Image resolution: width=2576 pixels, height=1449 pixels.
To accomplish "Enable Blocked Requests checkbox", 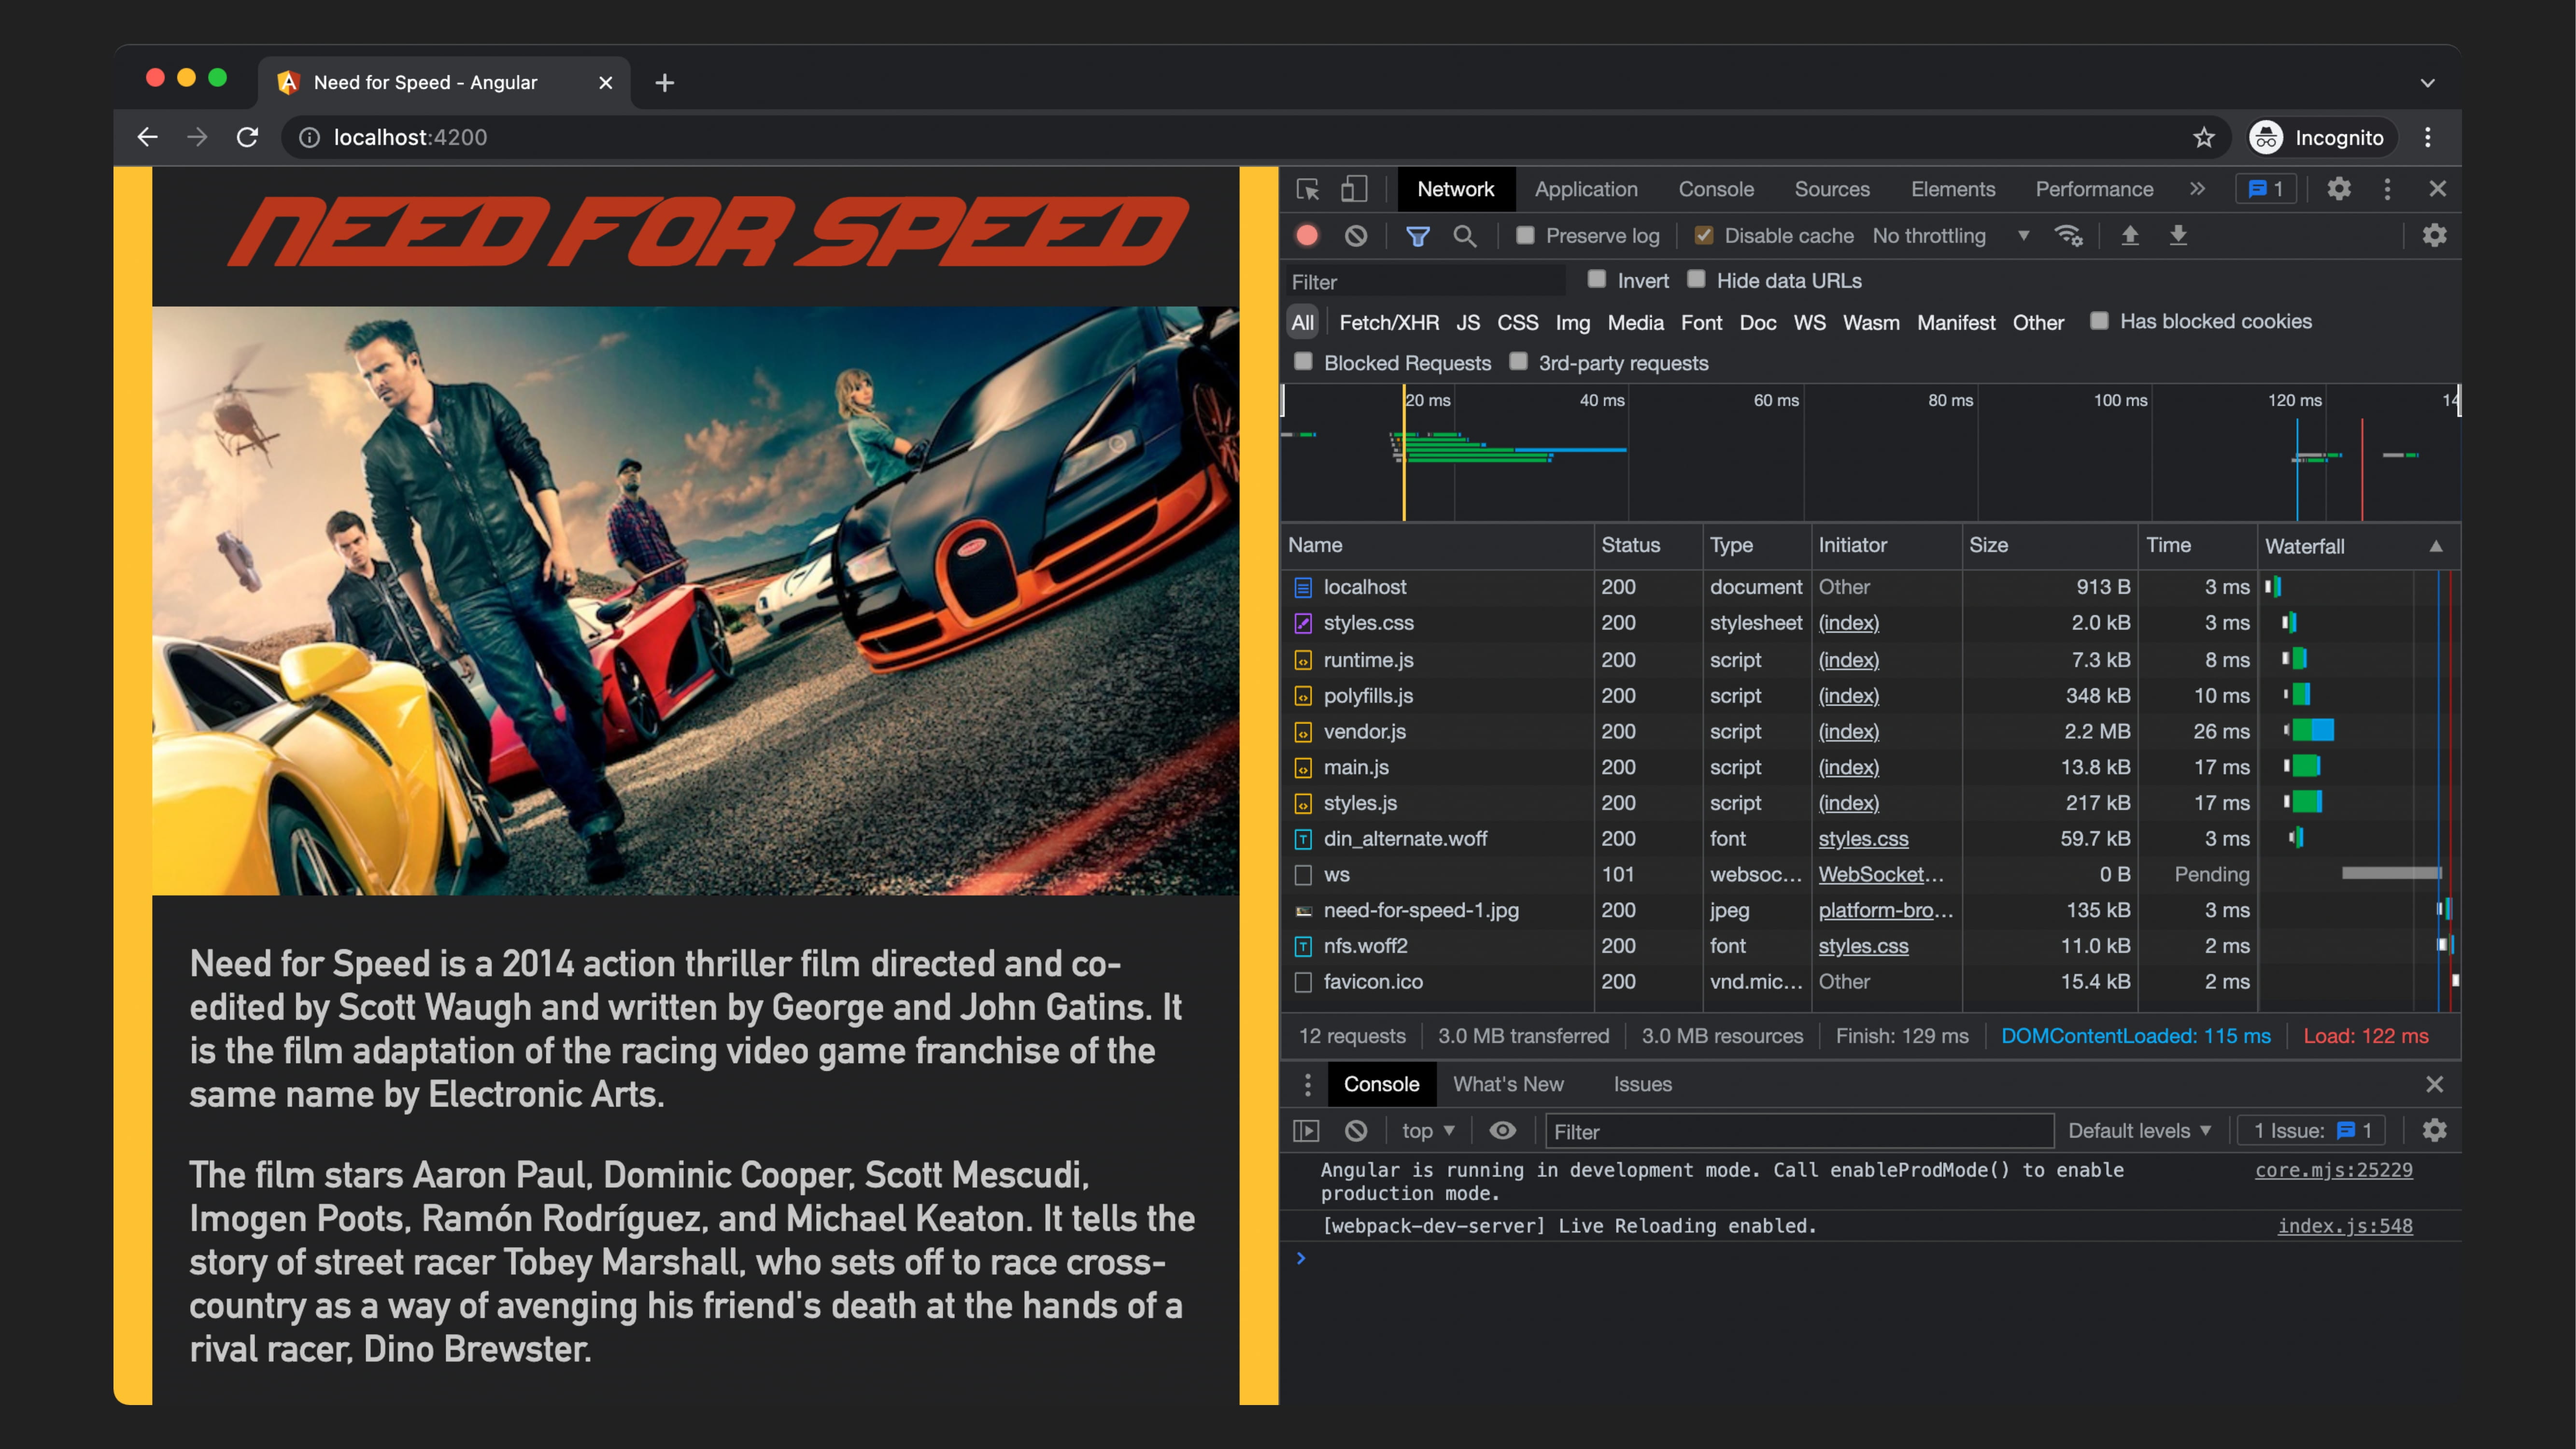I will [1303, 362].
